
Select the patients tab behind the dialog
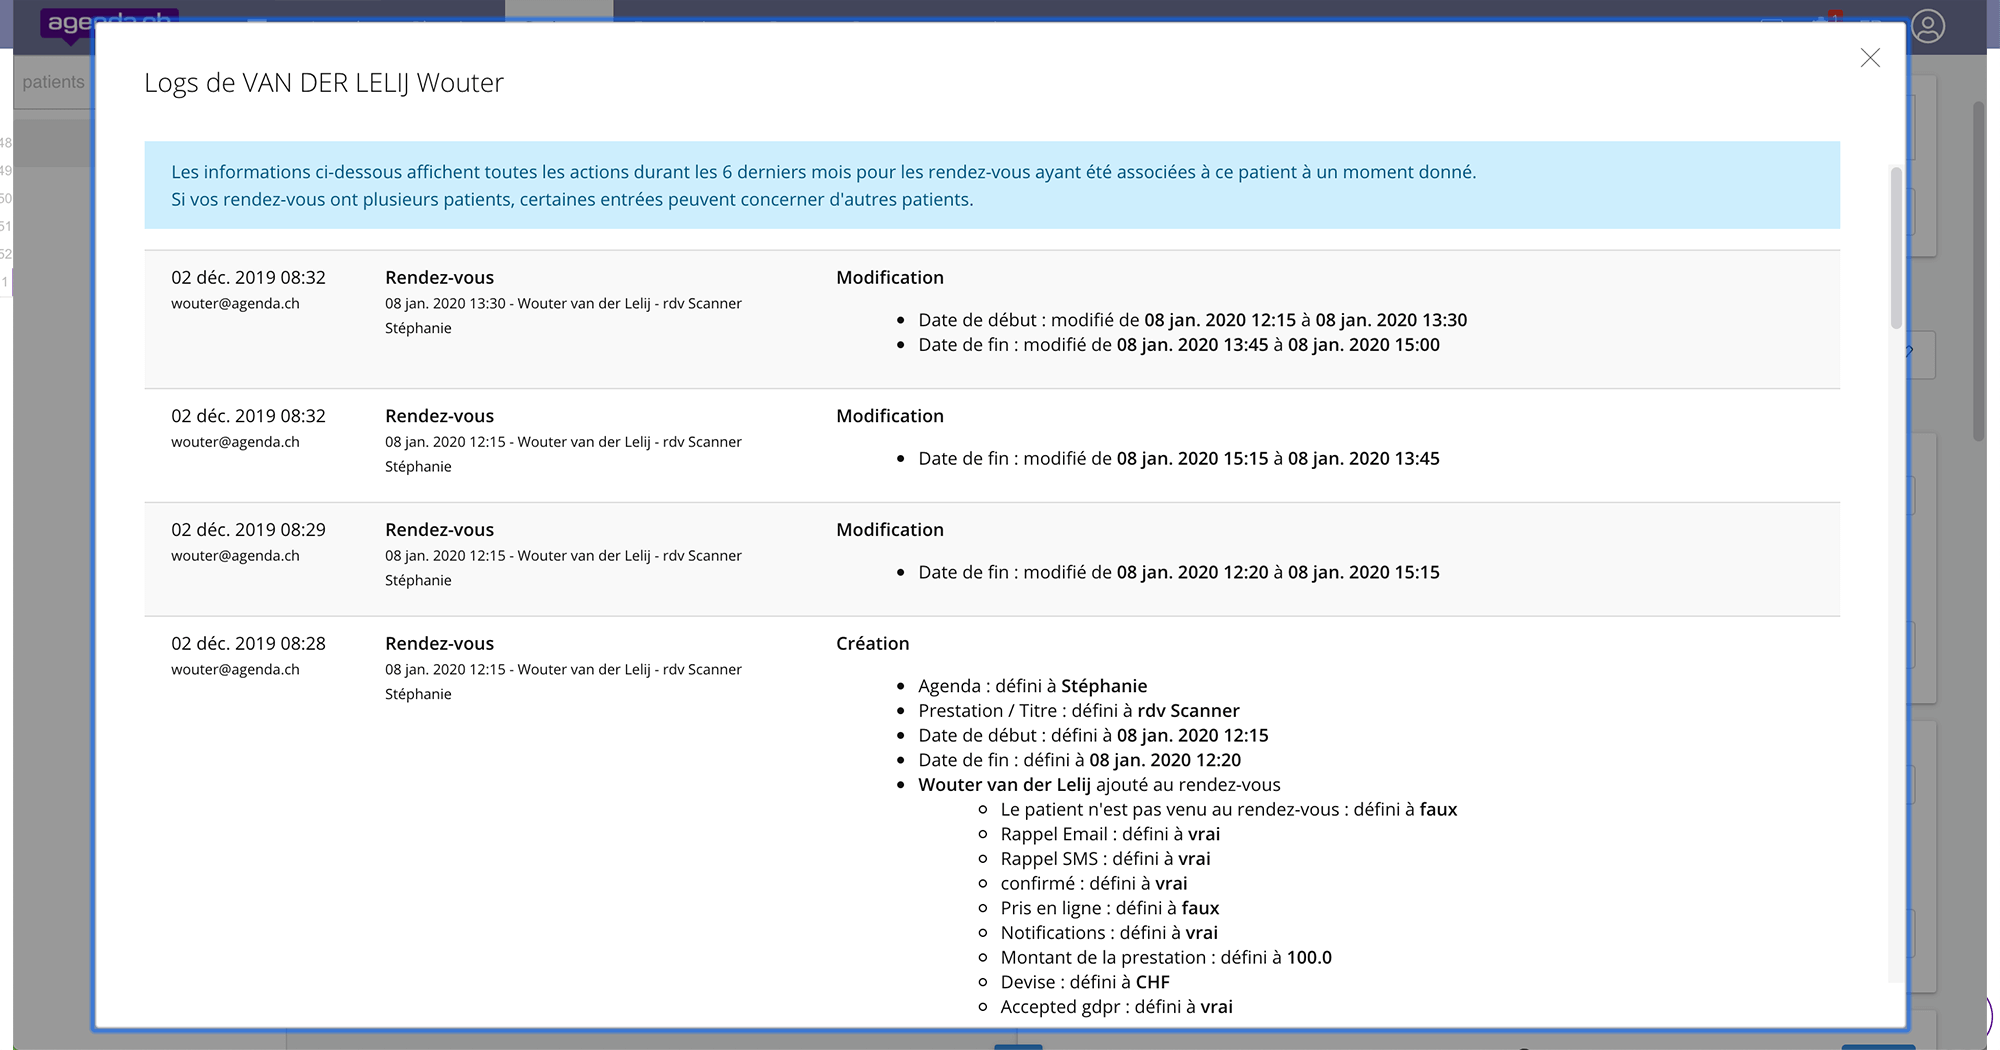53,82
